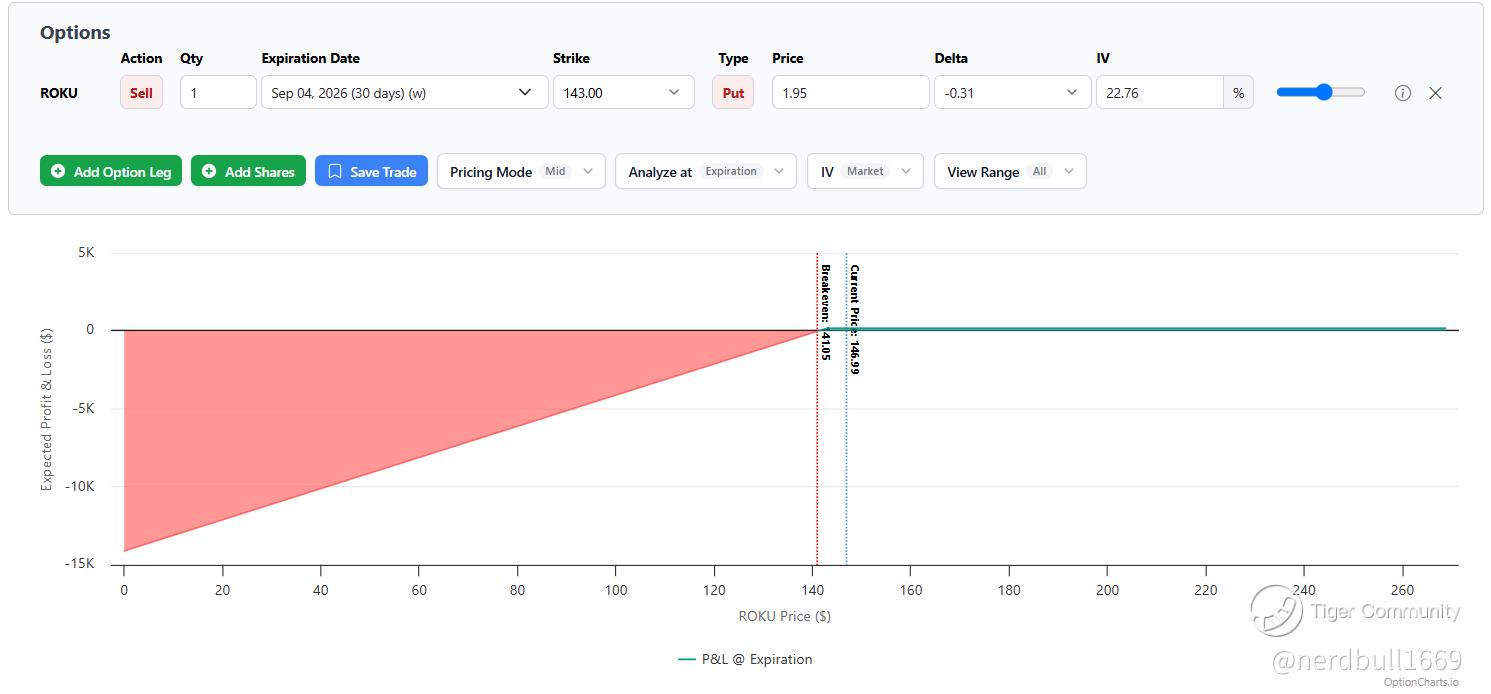Open View Range dropdown
The width and height of the screenshot is (1491, 694).
pos(1010,171)
